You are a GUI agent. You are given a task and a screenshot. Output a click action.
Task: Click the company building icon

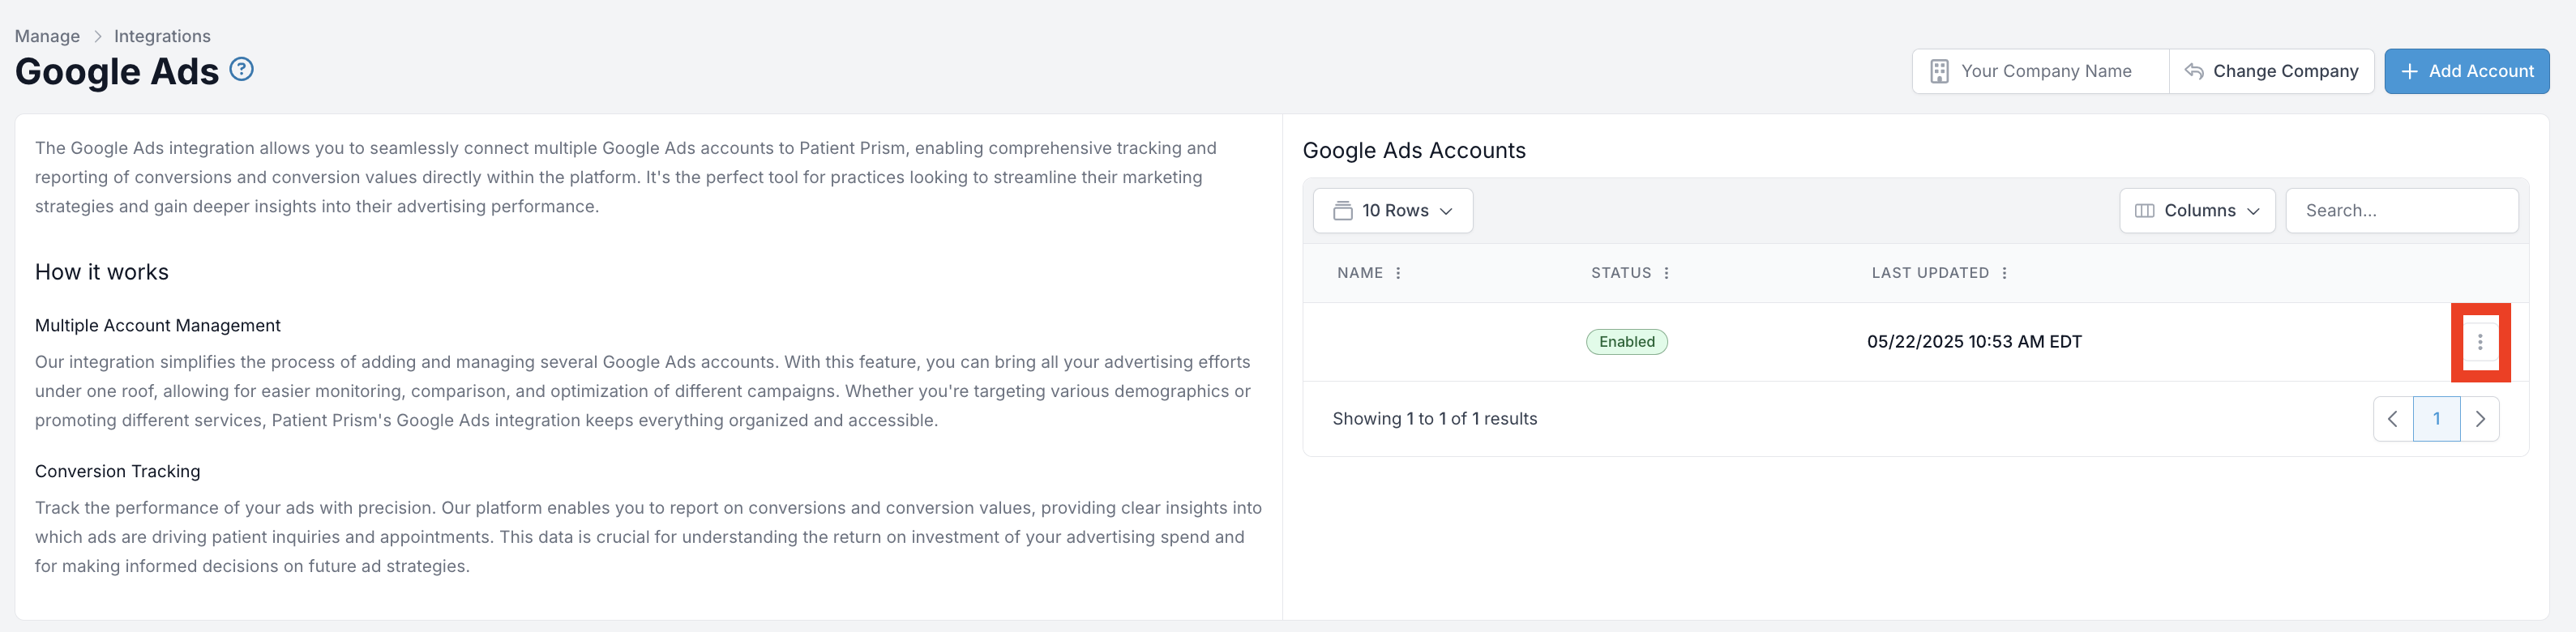pyautogui.click(x=1938, y=71)
